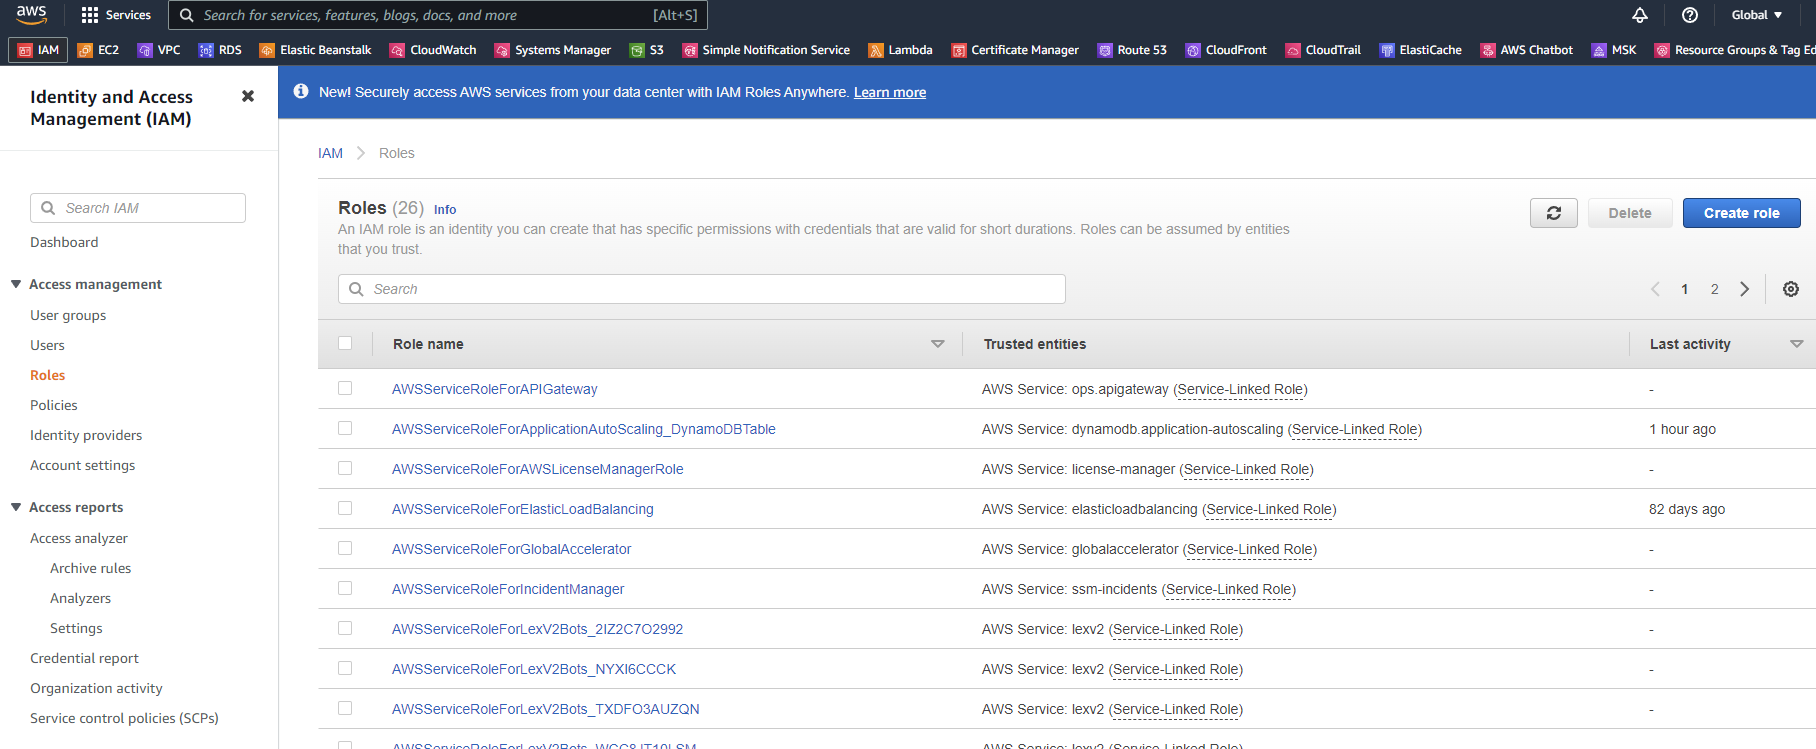Check the AWSServiceRoleForIncidentManager row
The width and height of the screenshot is (1816, 749).
pyautogui.click(x=345, y=588)
